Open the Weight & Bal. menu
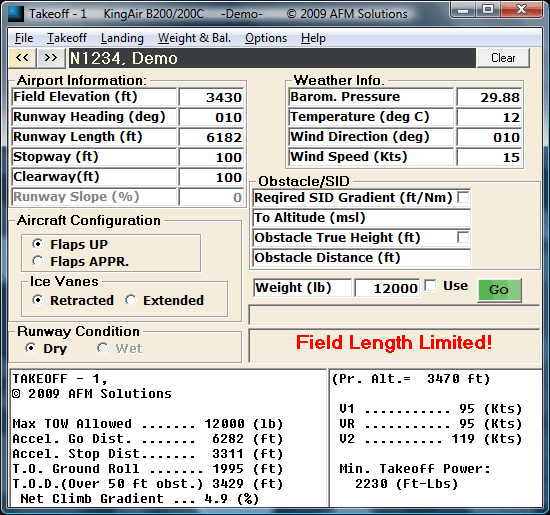Viewport: 550px width, 515px height. click(194, 38)
